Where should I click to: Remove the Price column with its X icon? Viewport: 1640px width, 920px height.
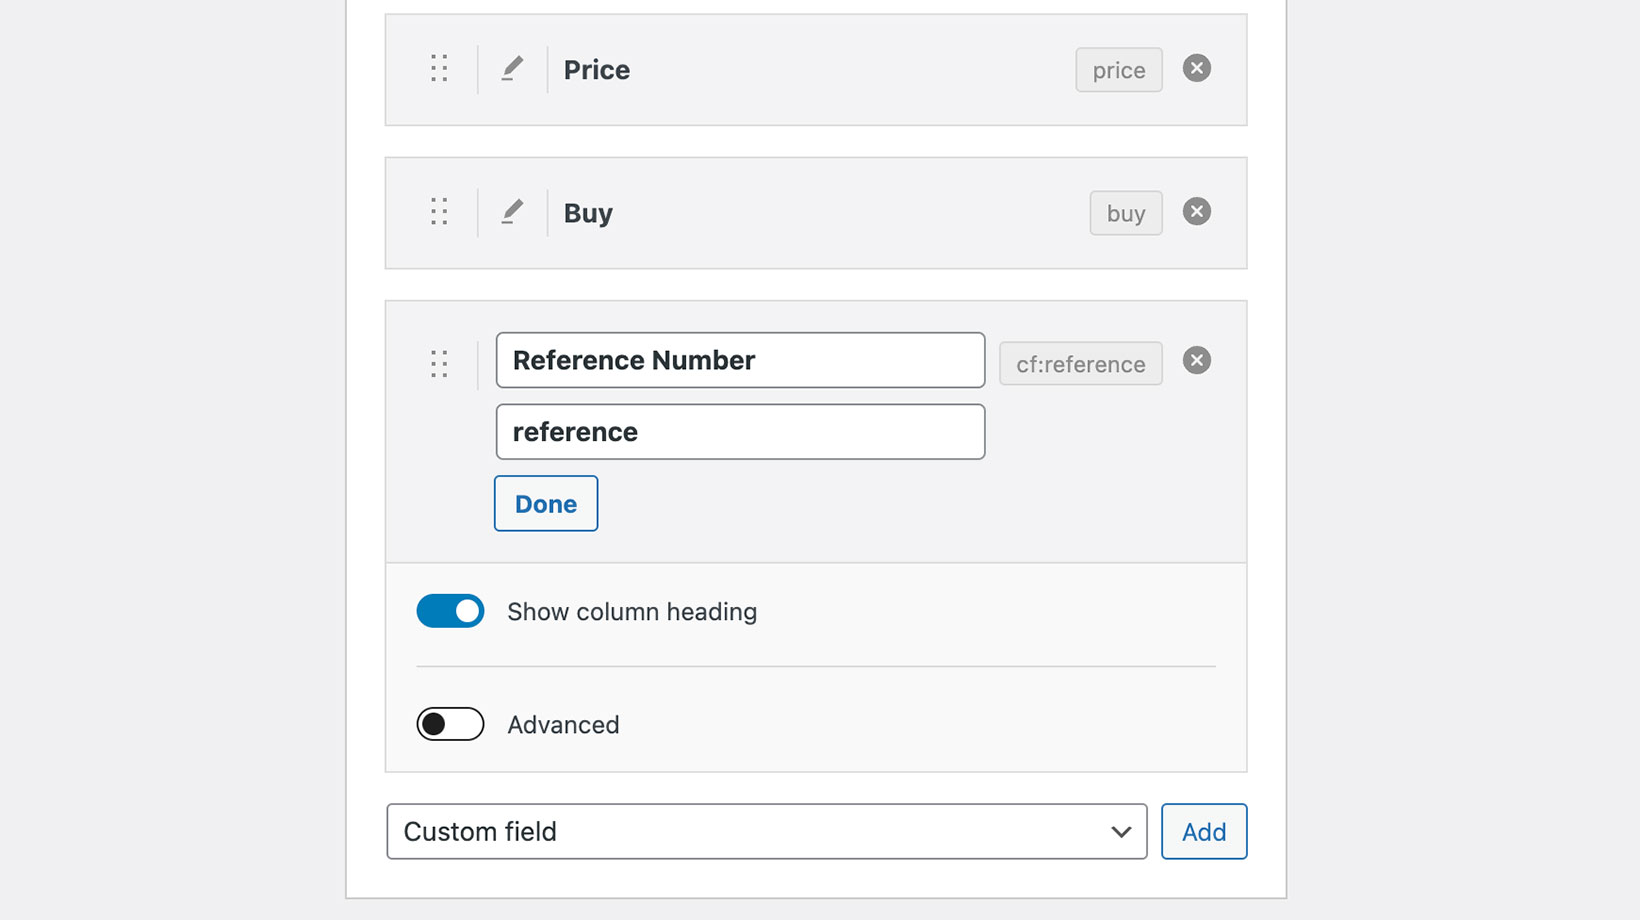[x=1196, y=69]
